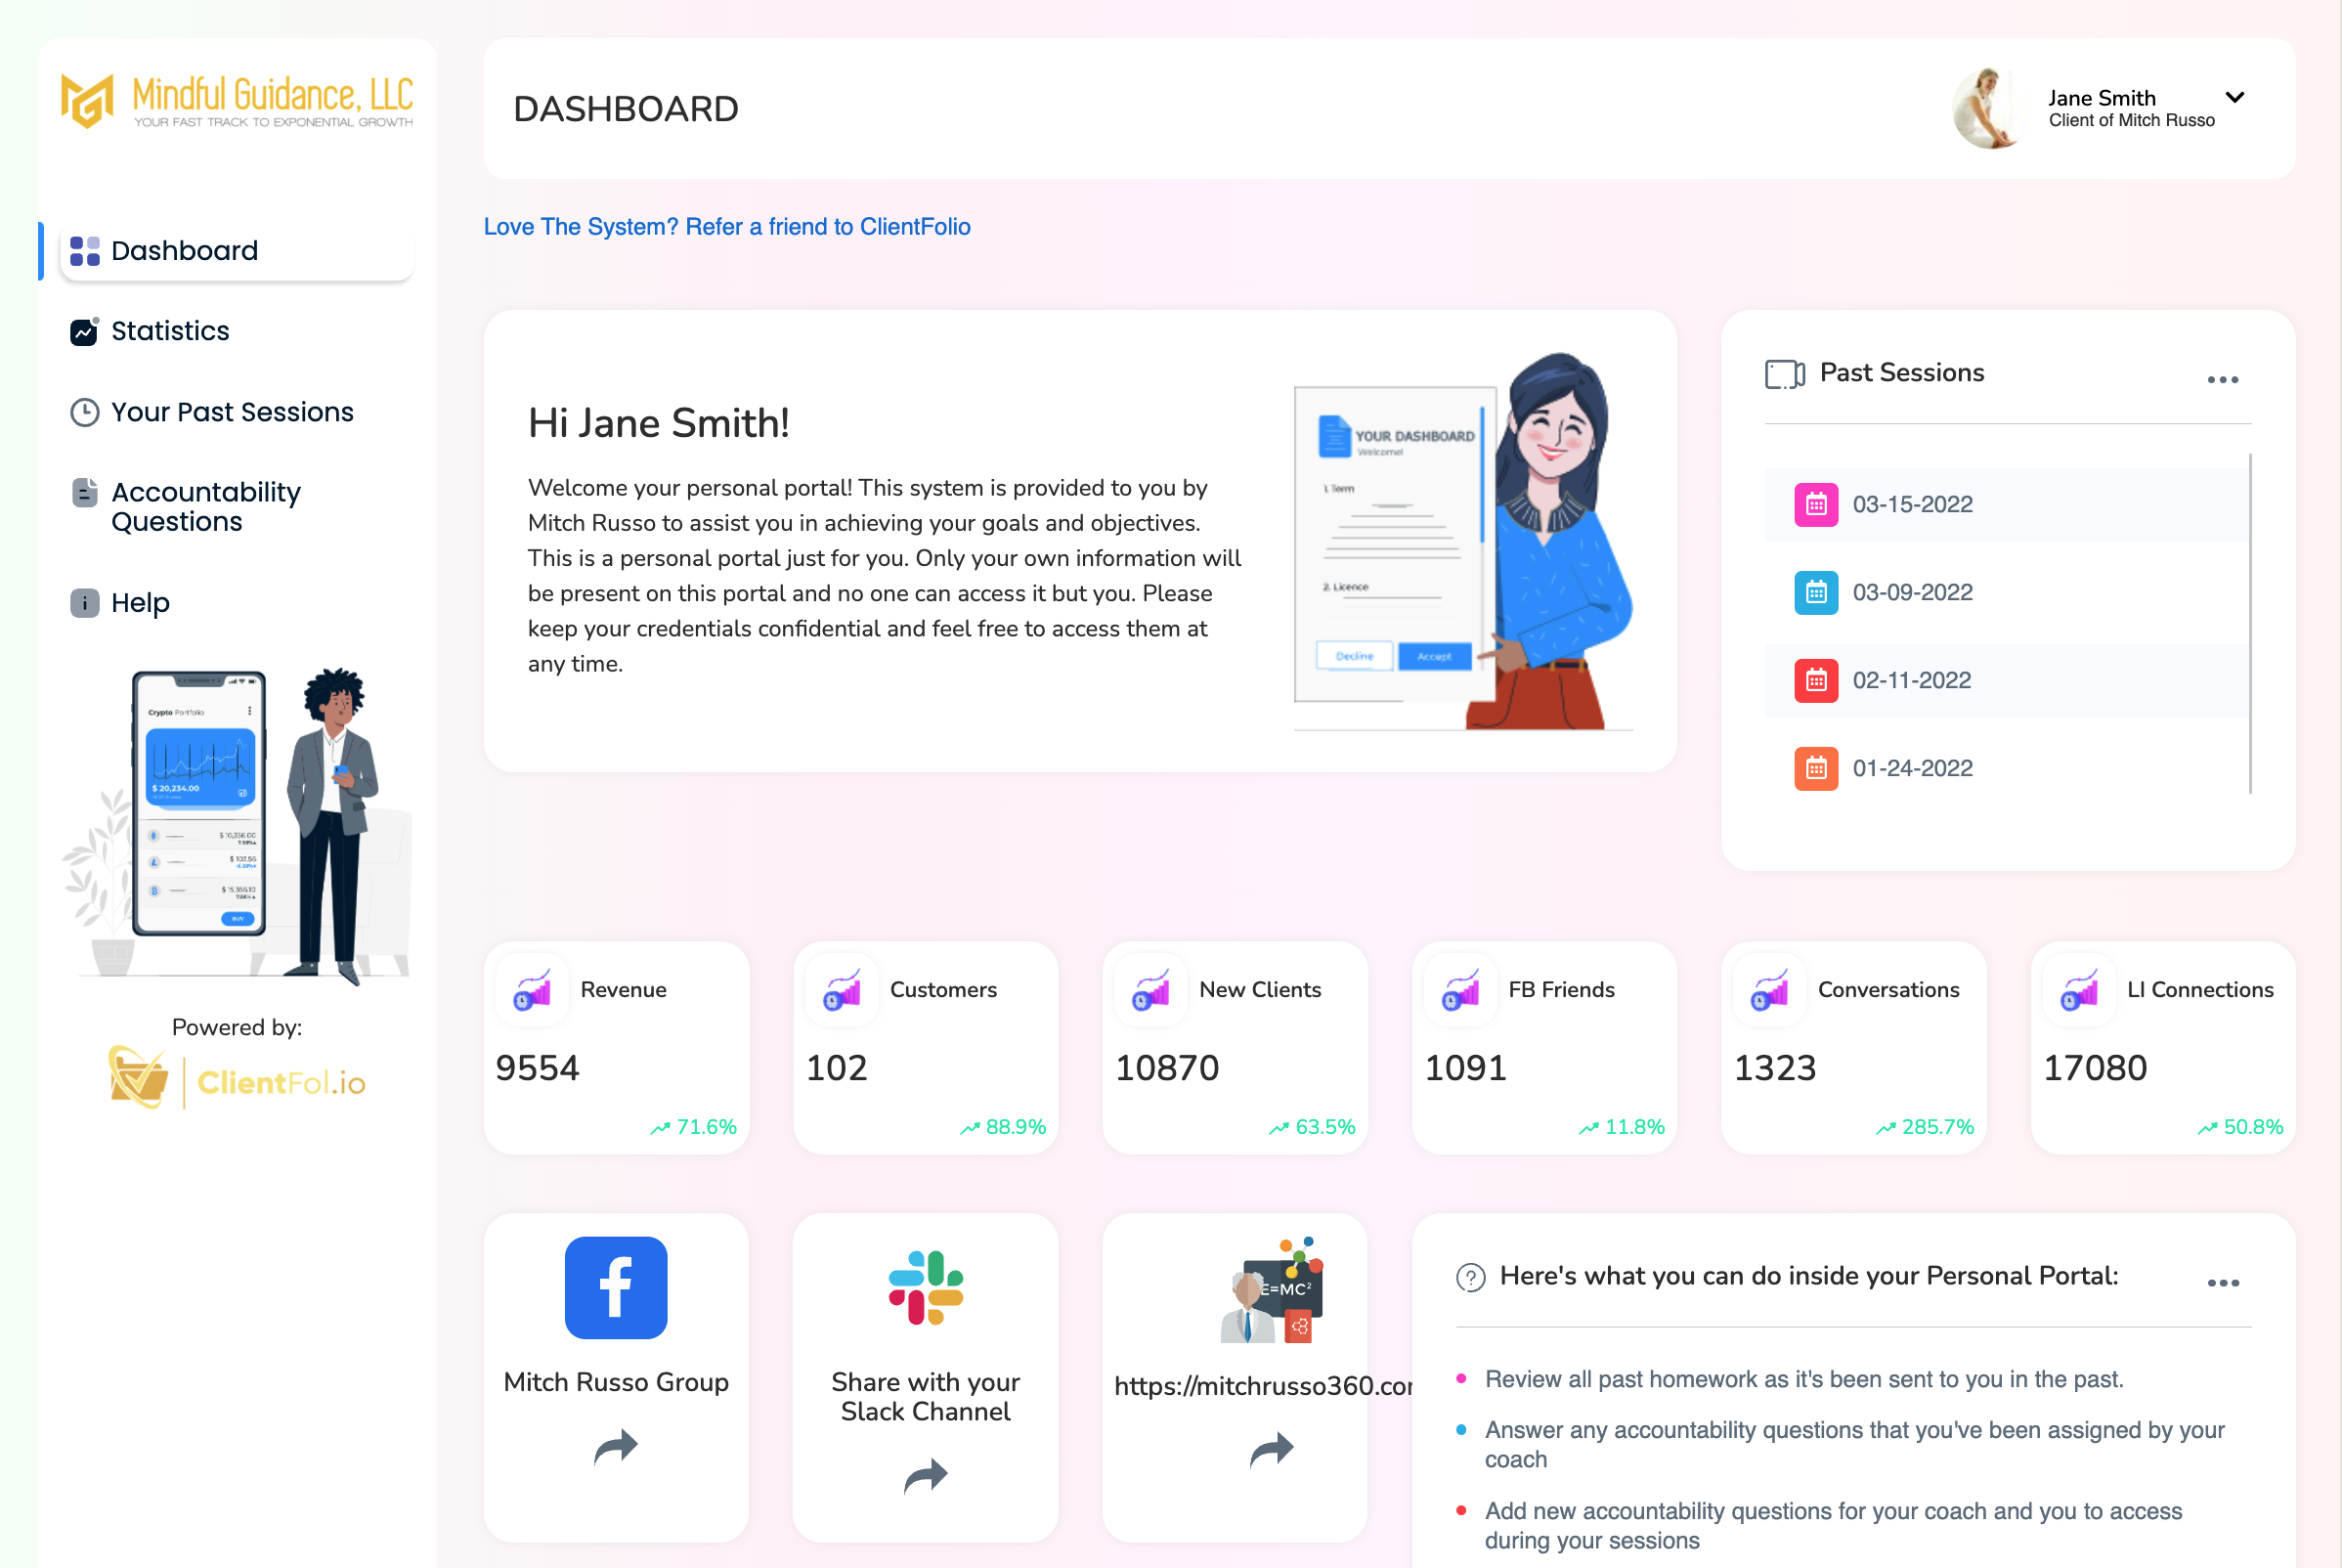Click the red calendar icon for 02-11-2022
The width and height of the screenshot is (2342, 1568).
[1815, 680]
